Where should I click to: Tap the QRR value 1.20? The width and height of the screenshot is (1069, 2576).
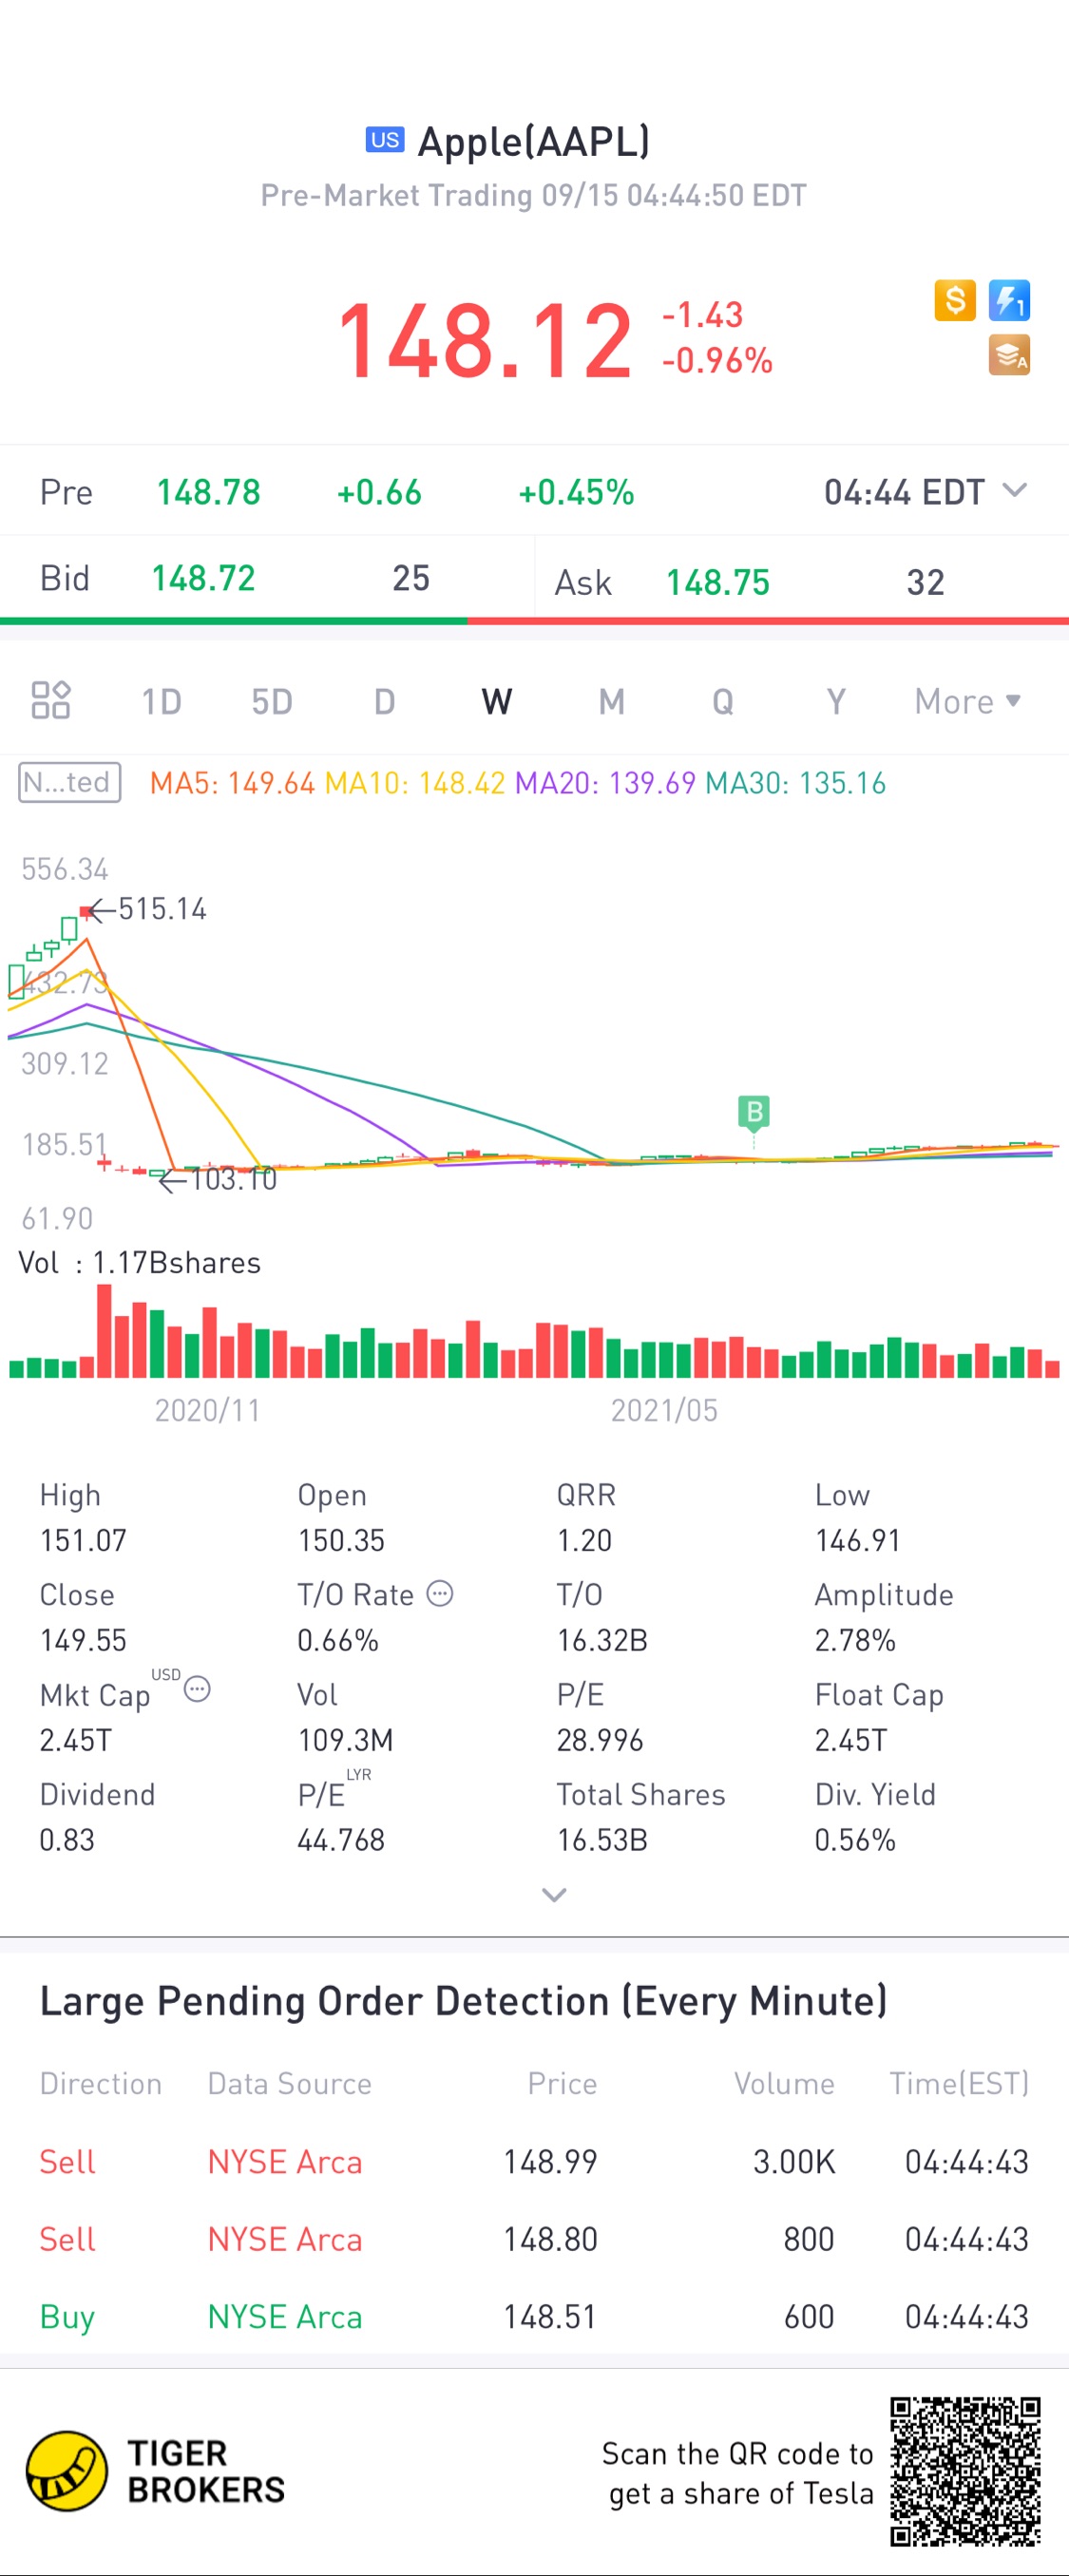584,1540
